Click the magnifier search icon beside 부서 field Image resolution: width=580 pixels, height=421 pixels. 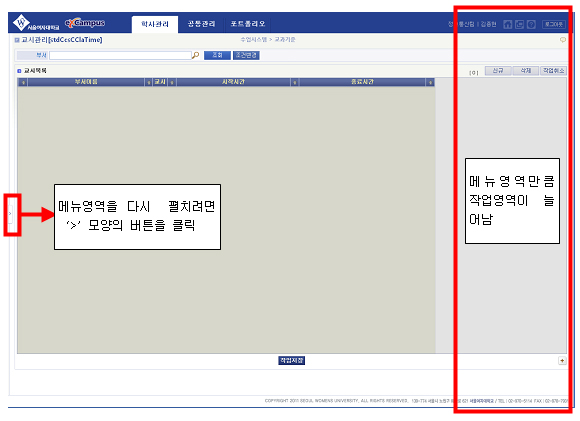pos(195,55)
